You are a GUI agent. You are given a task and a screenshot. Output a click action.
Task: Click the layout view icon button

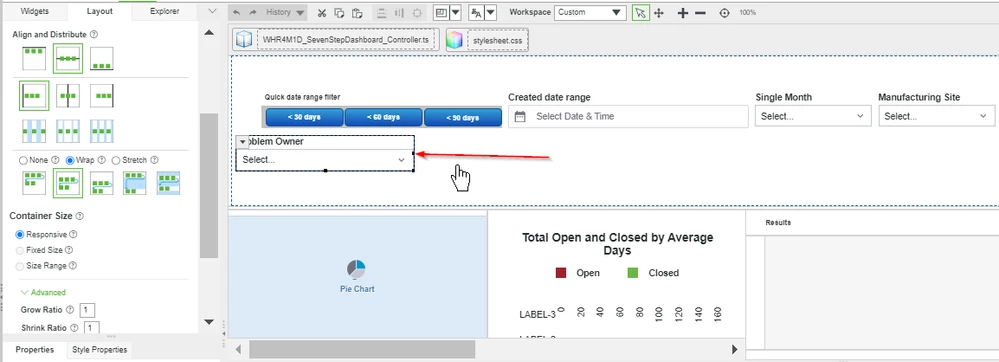click(441, 12)
